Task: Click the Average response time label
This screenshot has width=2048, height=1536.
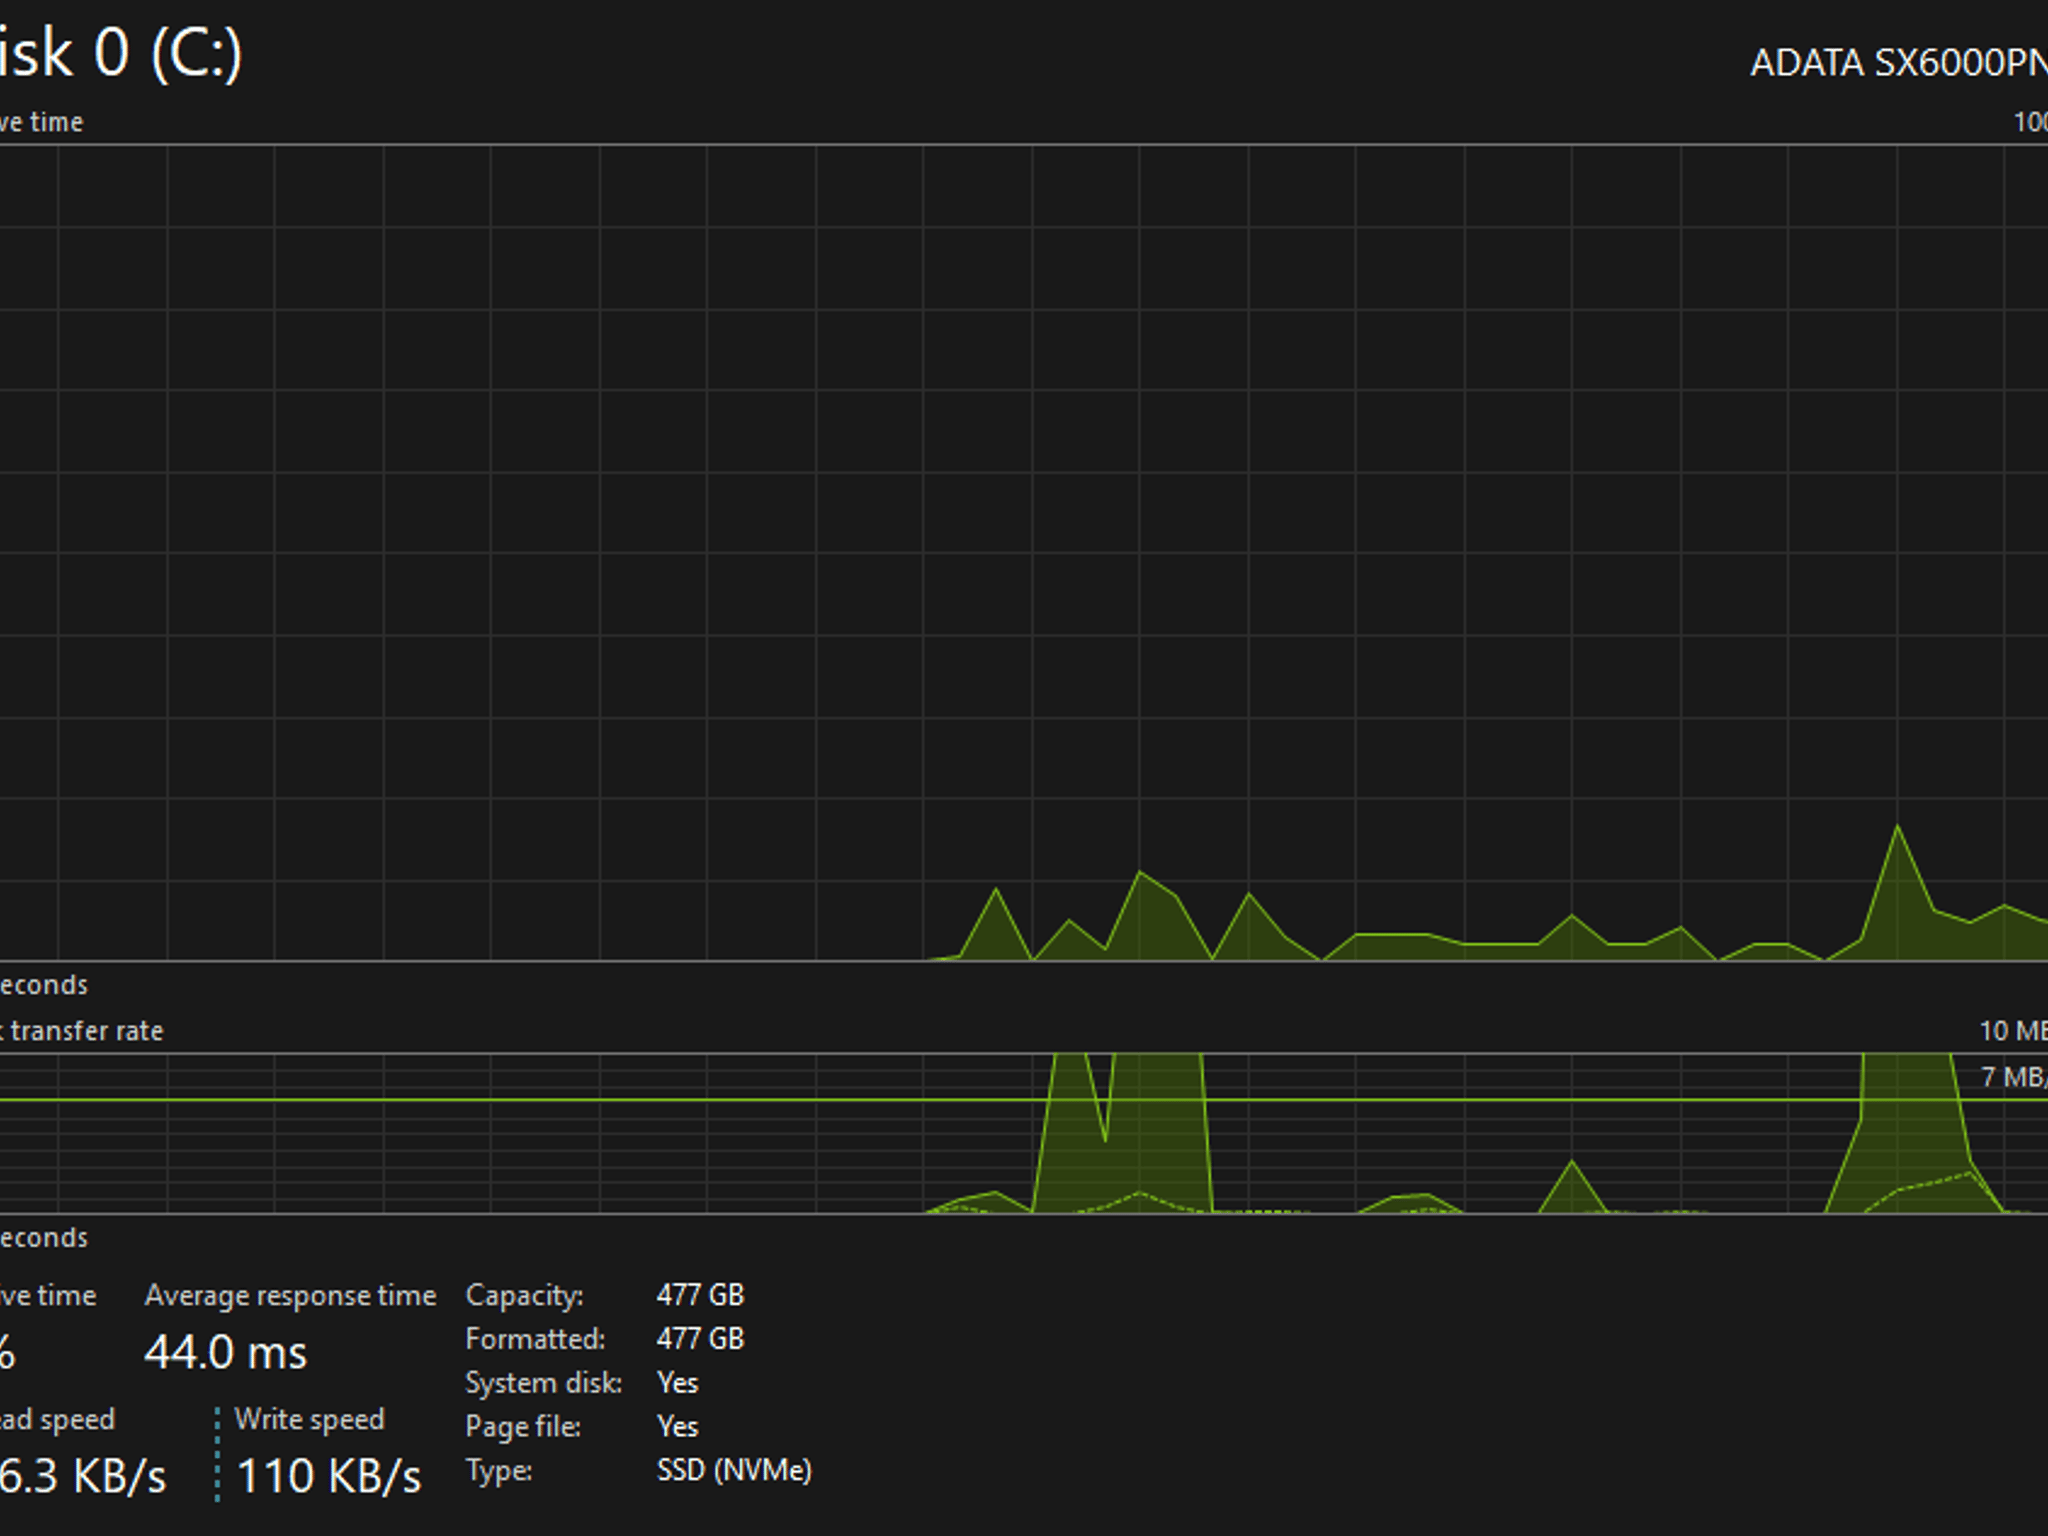Action: (x=290, y=1295)
